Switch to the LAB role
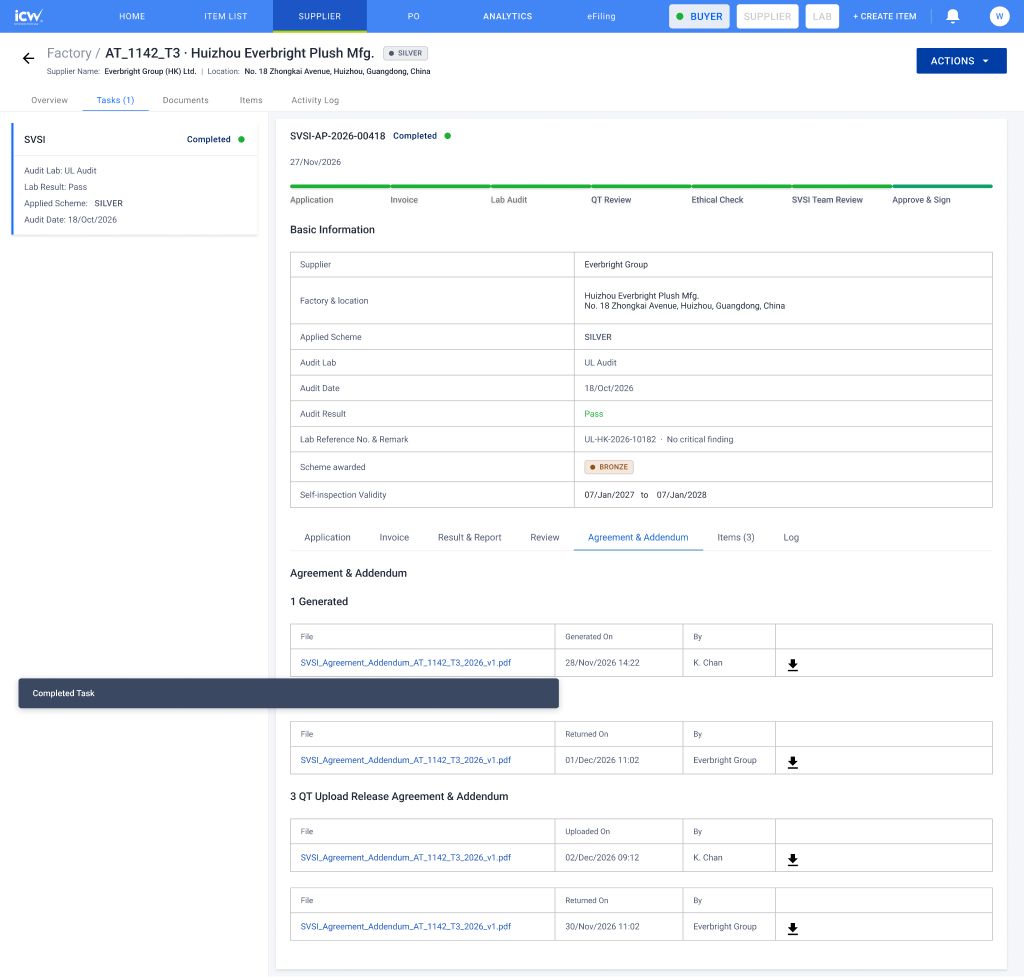The height and width of the screenshot is (977, 1024). pos(822,16)
